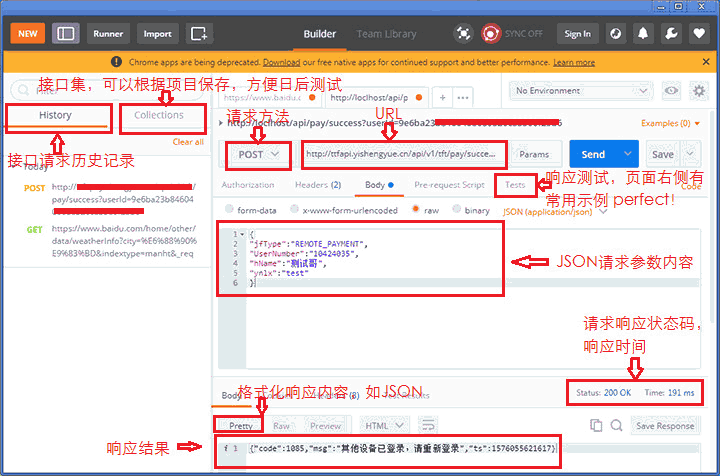Screen dimensions: 720x476
Task: Click Clear all history link
Action: coord(188,142)
